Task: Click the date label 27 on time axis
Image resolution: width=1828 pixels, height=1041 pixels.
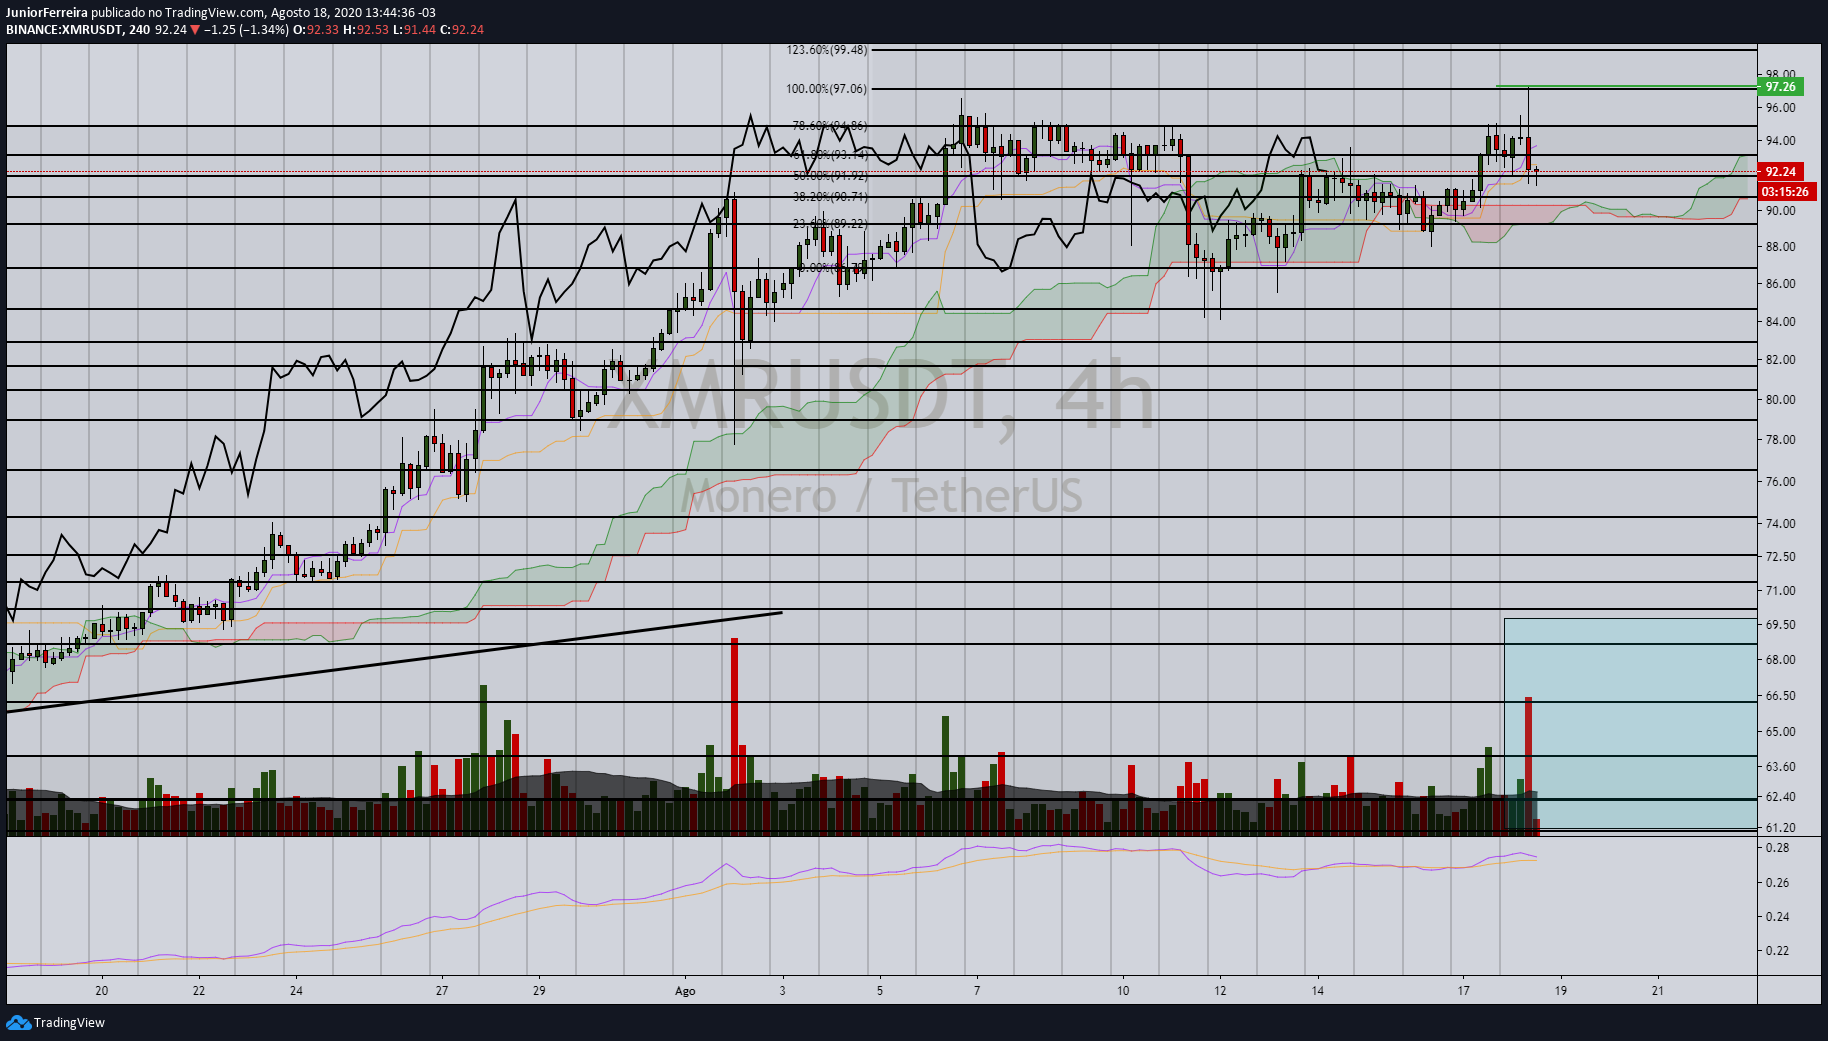Action: coord(442,991)
